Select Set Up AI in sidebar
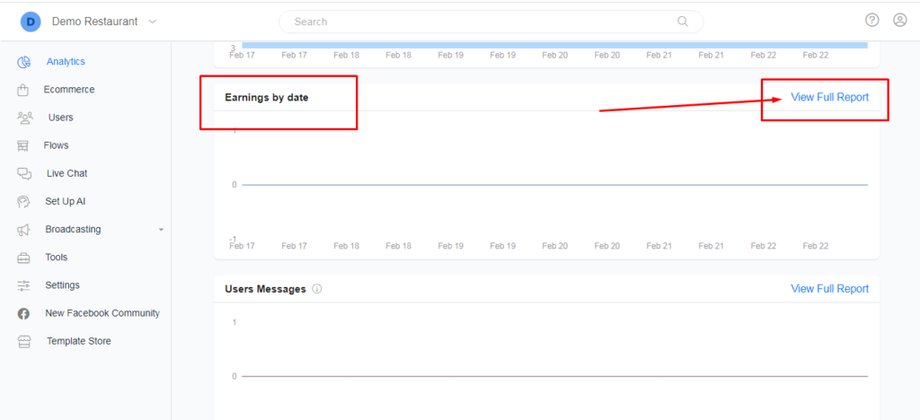The height and width of the screenshot is (420, 920). tap(65, 201)
